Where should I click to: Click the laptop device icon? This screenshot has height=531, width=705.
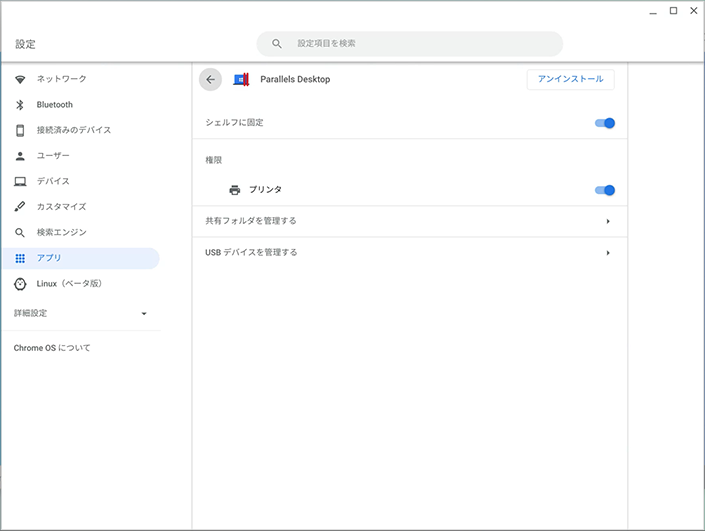[x=20, y=181]
